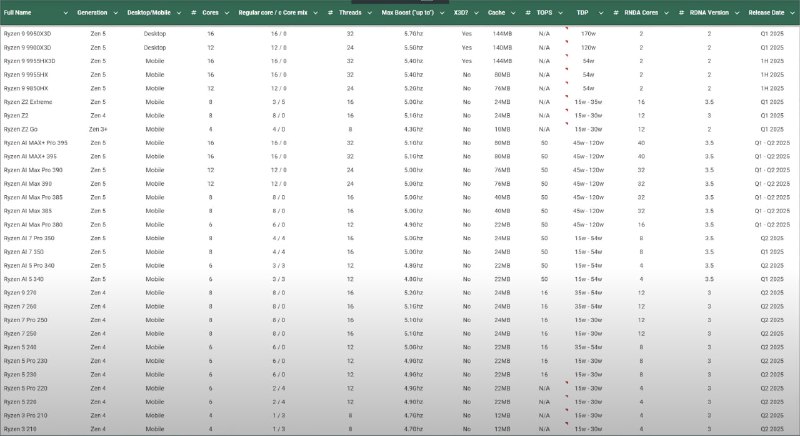Open the Max Boost column filter dropdown
This screenshot has width=800, height=436.
[x=442, y=13]
